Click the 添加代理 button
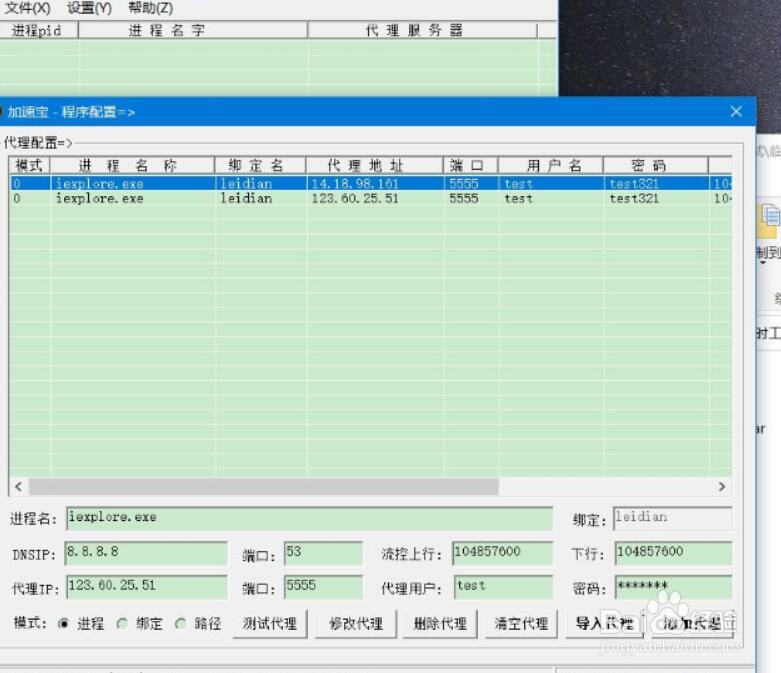The height and width of the screenshot is (673, 781). (691, 623)
